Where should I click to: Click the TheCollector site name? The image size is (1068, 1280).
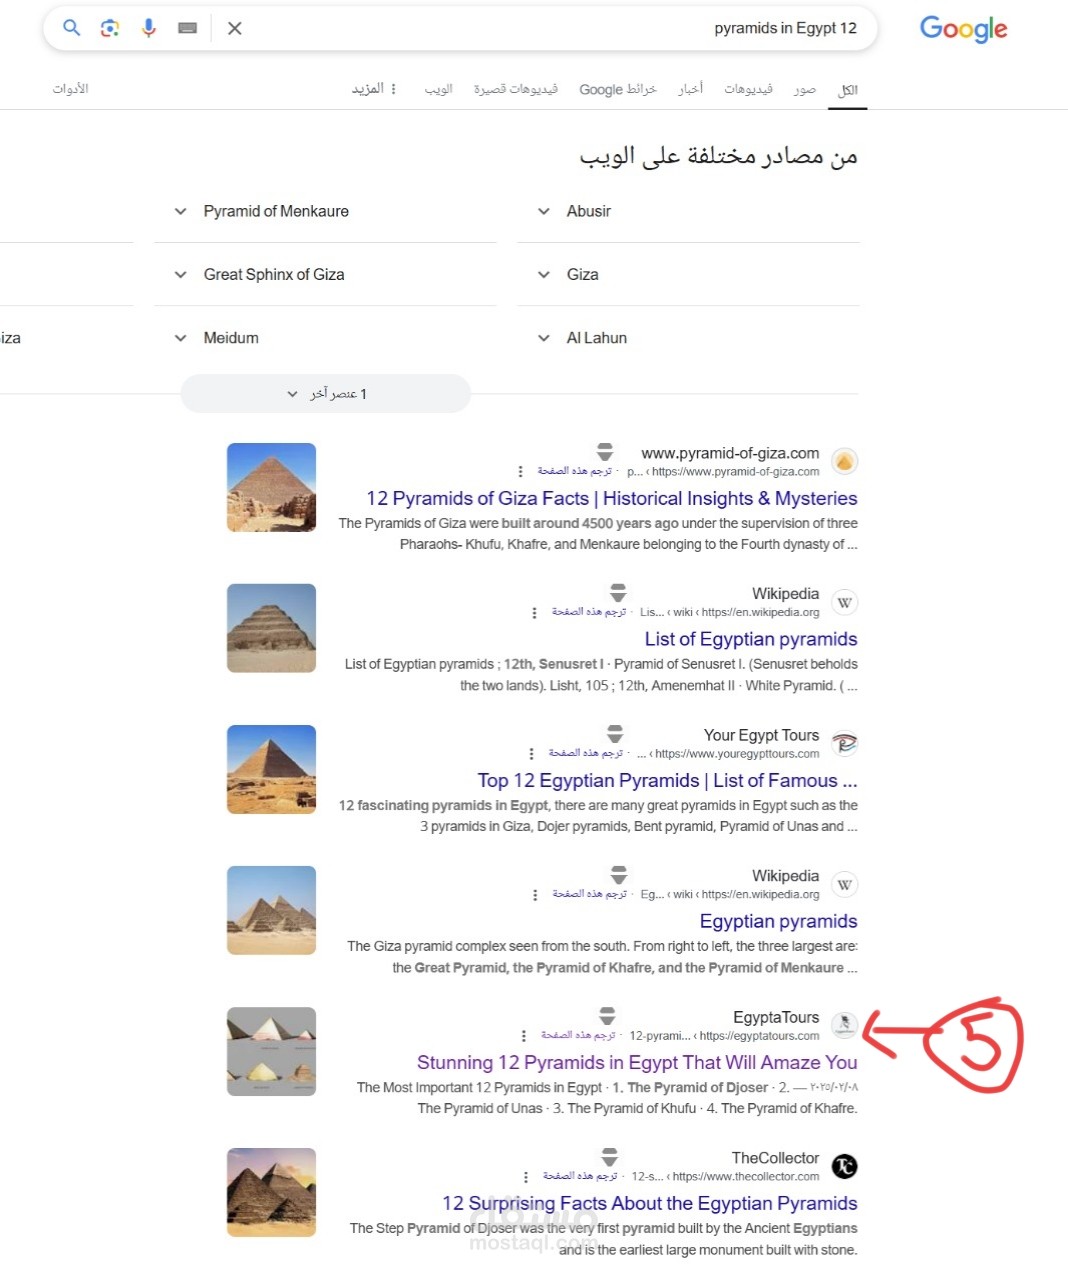tap(775, 1158)
